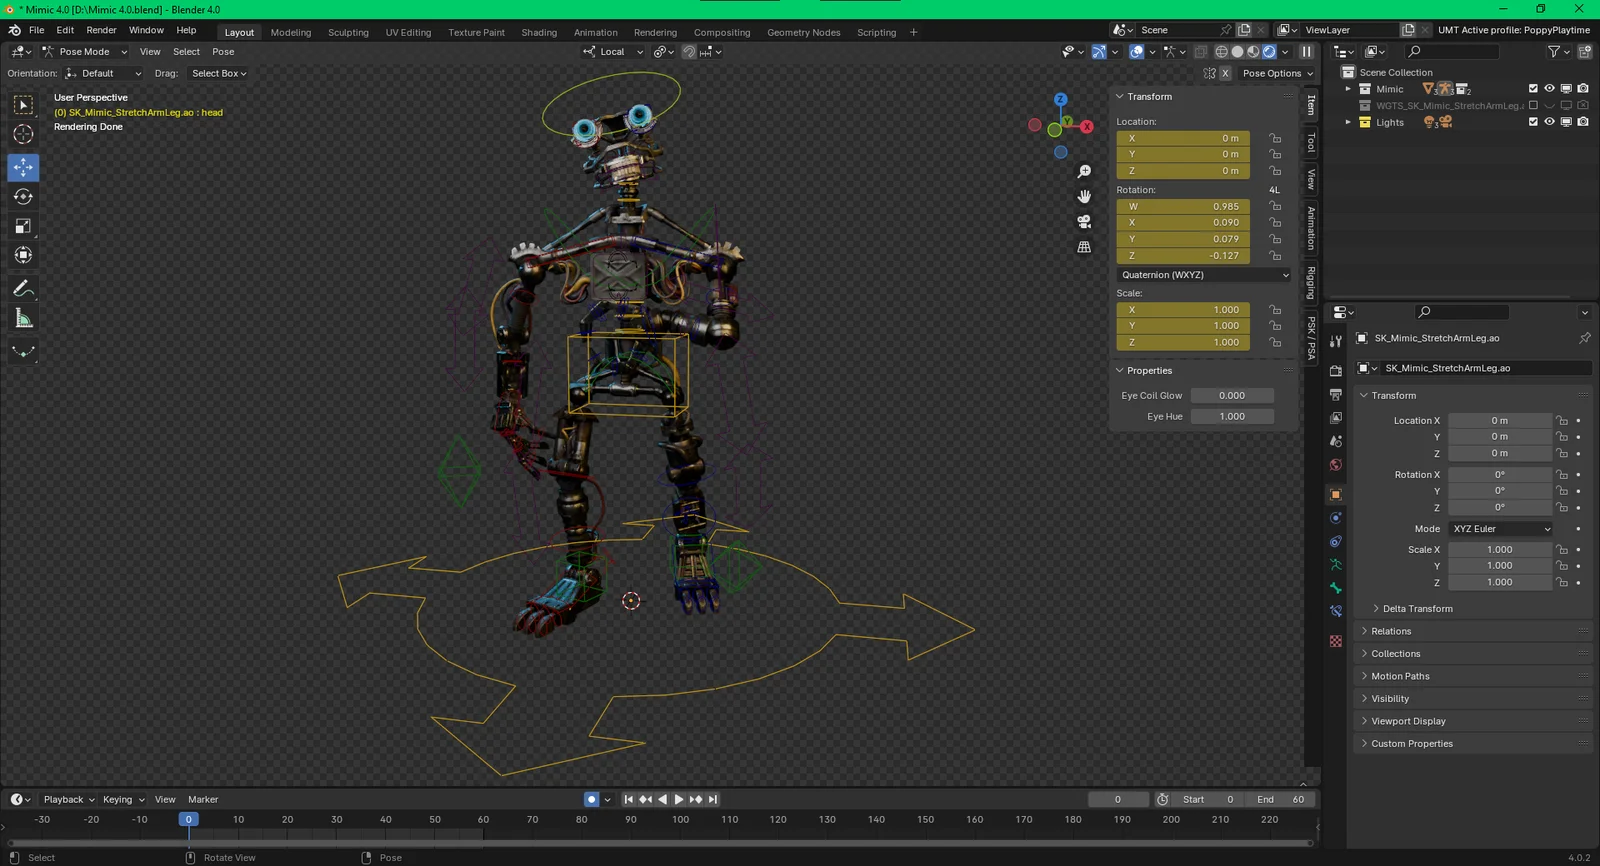Image resolution: width=1600 pixels, height=866 pixels.
Task: Switch to the Sculpting workspace tab
Action: coord(348,32)
